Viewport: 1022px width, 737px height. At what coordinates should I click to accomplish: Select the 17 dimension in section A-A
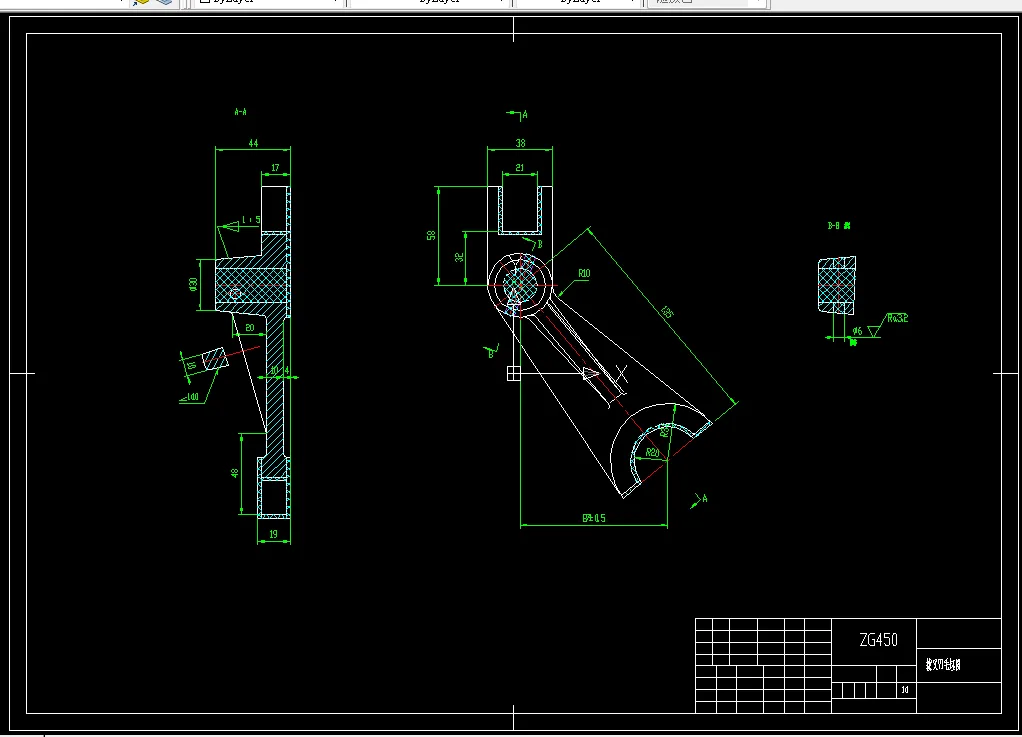pyautogui.click(x=275, y=168)
